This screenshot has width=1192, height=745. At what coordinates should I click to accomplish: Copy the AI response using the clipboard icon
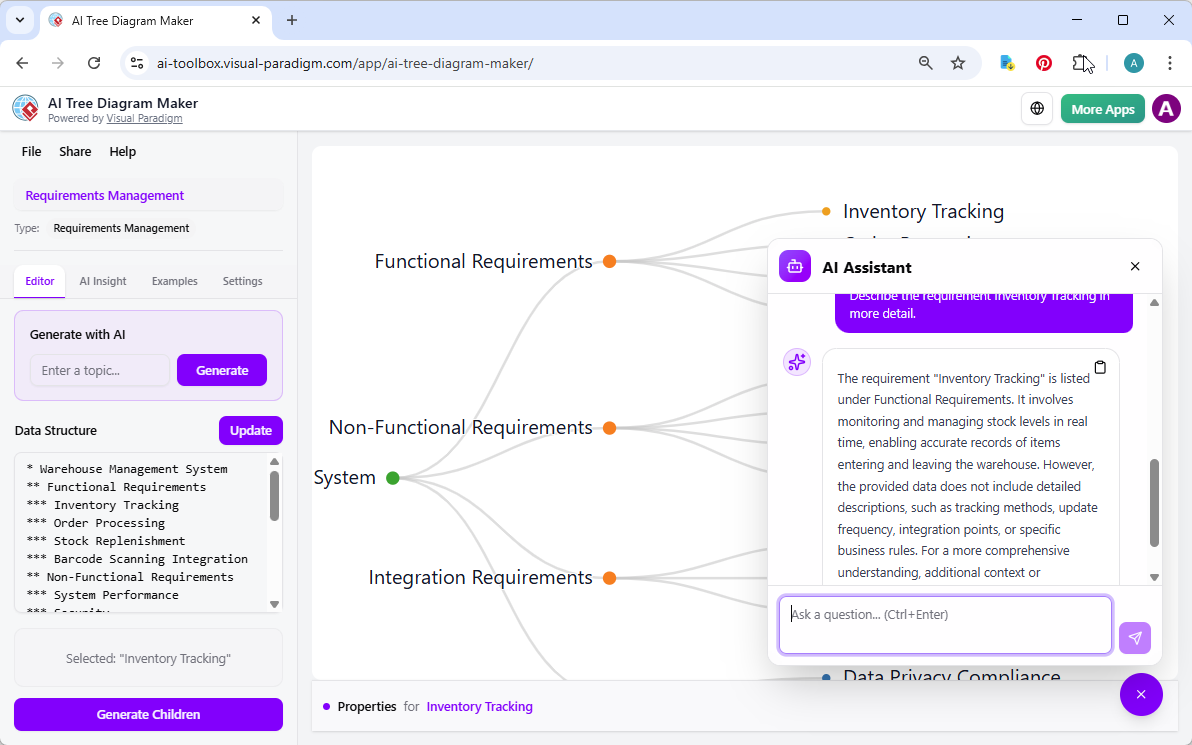point(1100,367)
